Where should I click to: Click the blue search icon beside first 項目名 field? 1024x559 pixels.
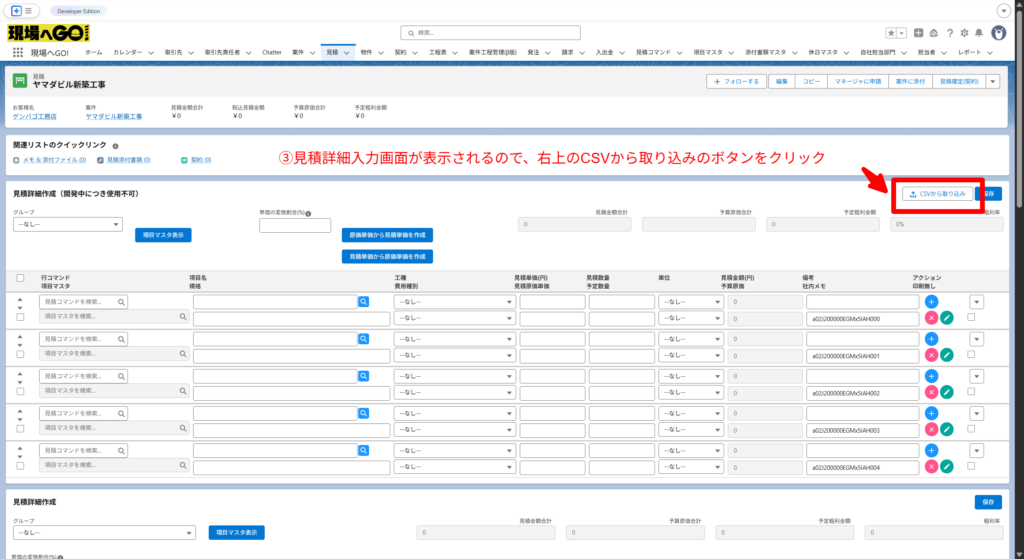(364, 301)
